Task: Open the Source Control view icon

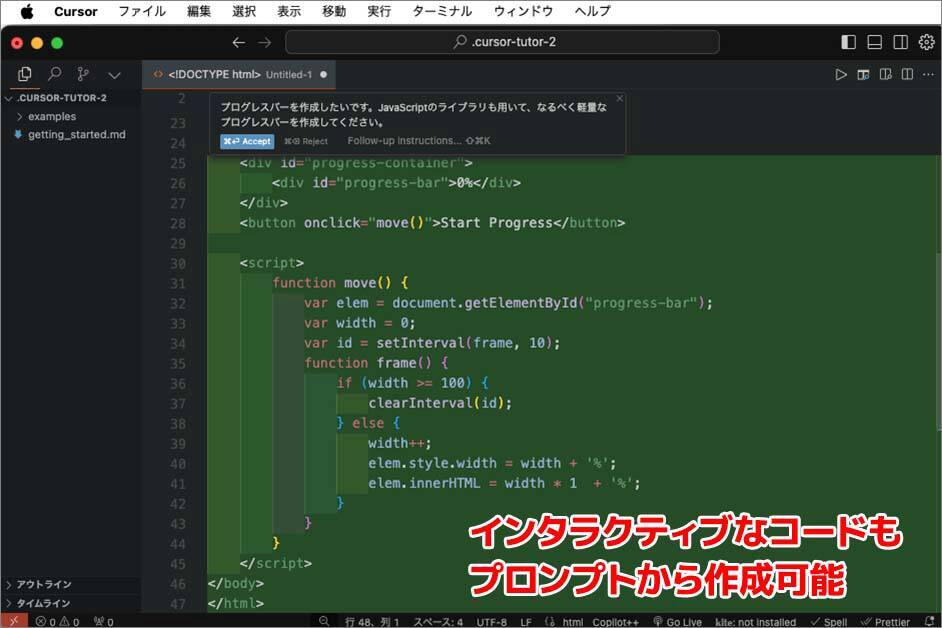Action: point(83,74)
